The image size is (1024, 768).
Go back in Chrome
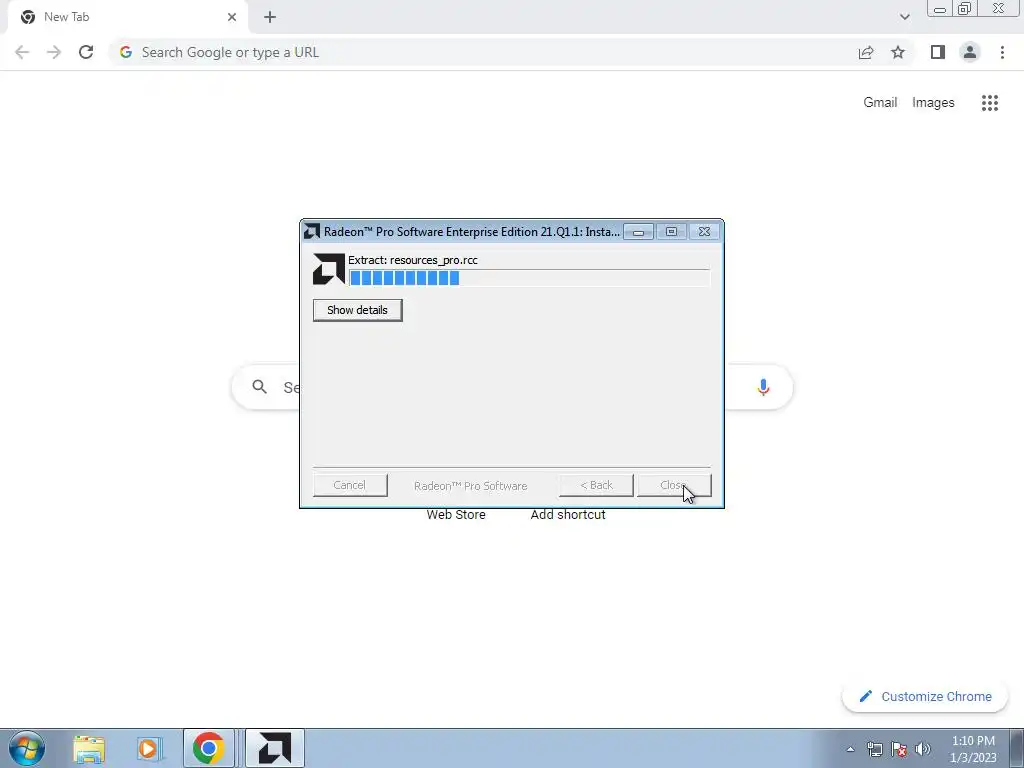pyautogui.click(x=22, y=52)
